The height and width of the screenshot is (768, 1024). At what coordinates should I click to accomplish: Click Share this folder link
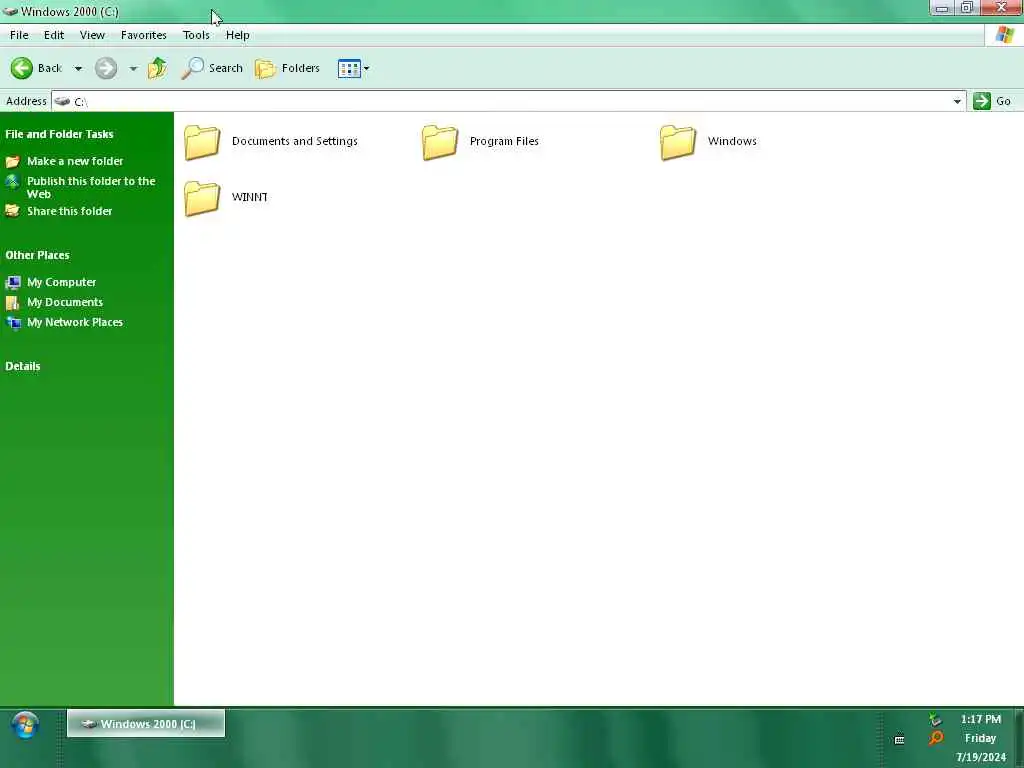(69, 211)
